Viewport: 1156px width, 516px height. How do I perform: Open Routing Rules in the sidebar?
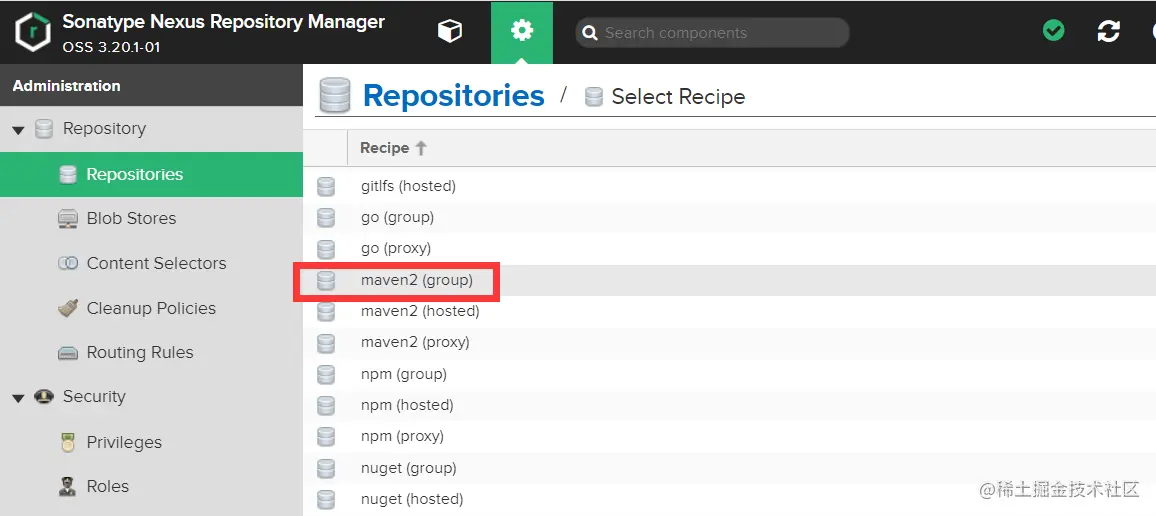[140, 352]
